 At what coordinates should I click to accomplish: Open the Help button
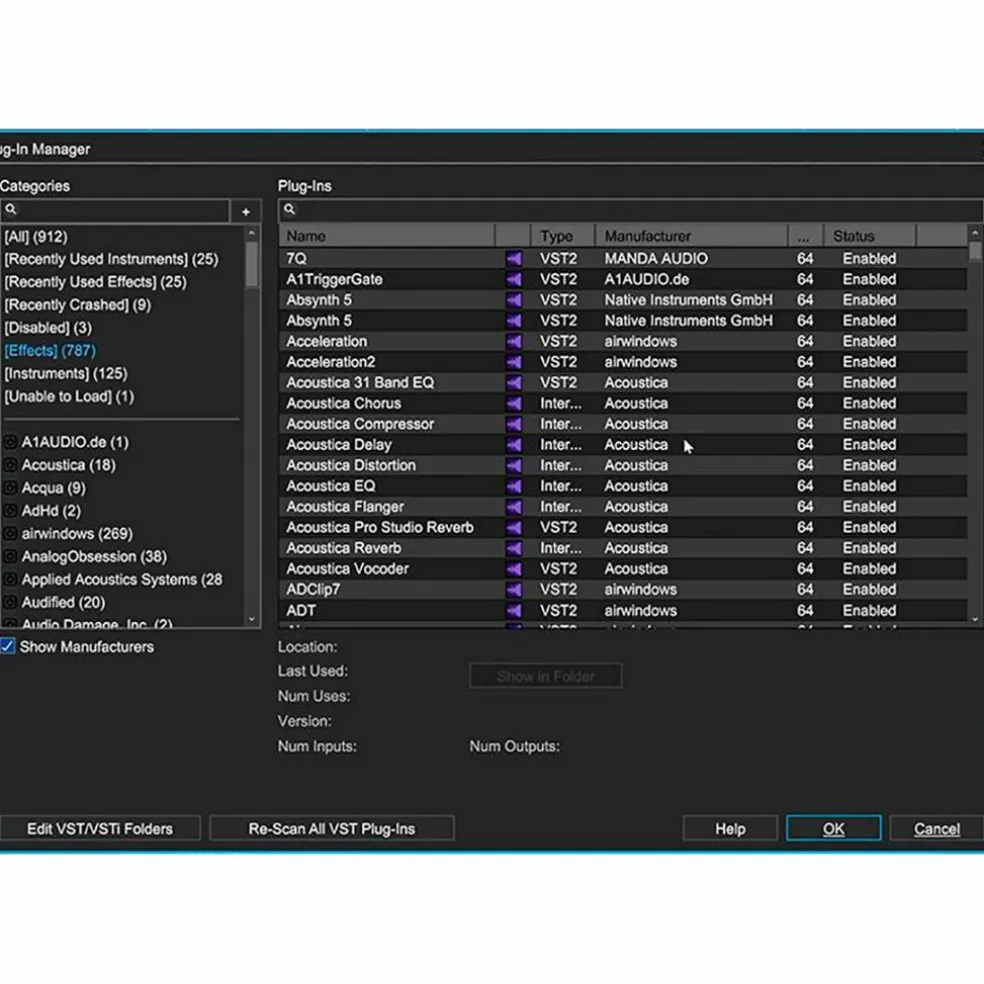(730, 829)
